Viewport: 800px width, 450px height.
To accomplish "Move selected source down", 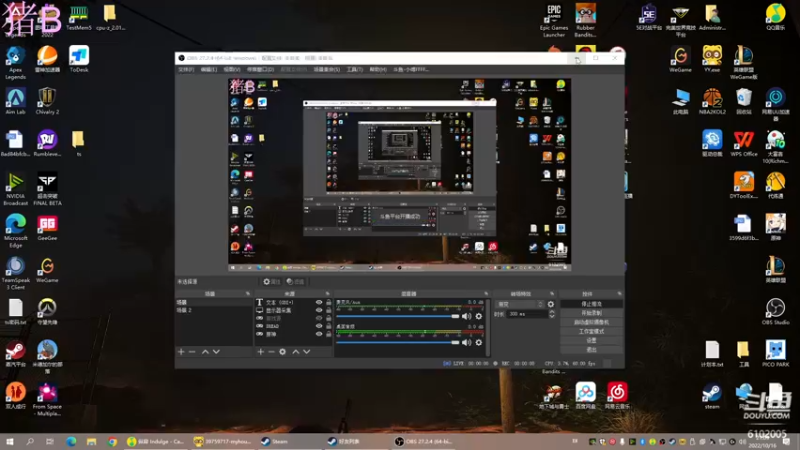I will (x=307, y=352).
